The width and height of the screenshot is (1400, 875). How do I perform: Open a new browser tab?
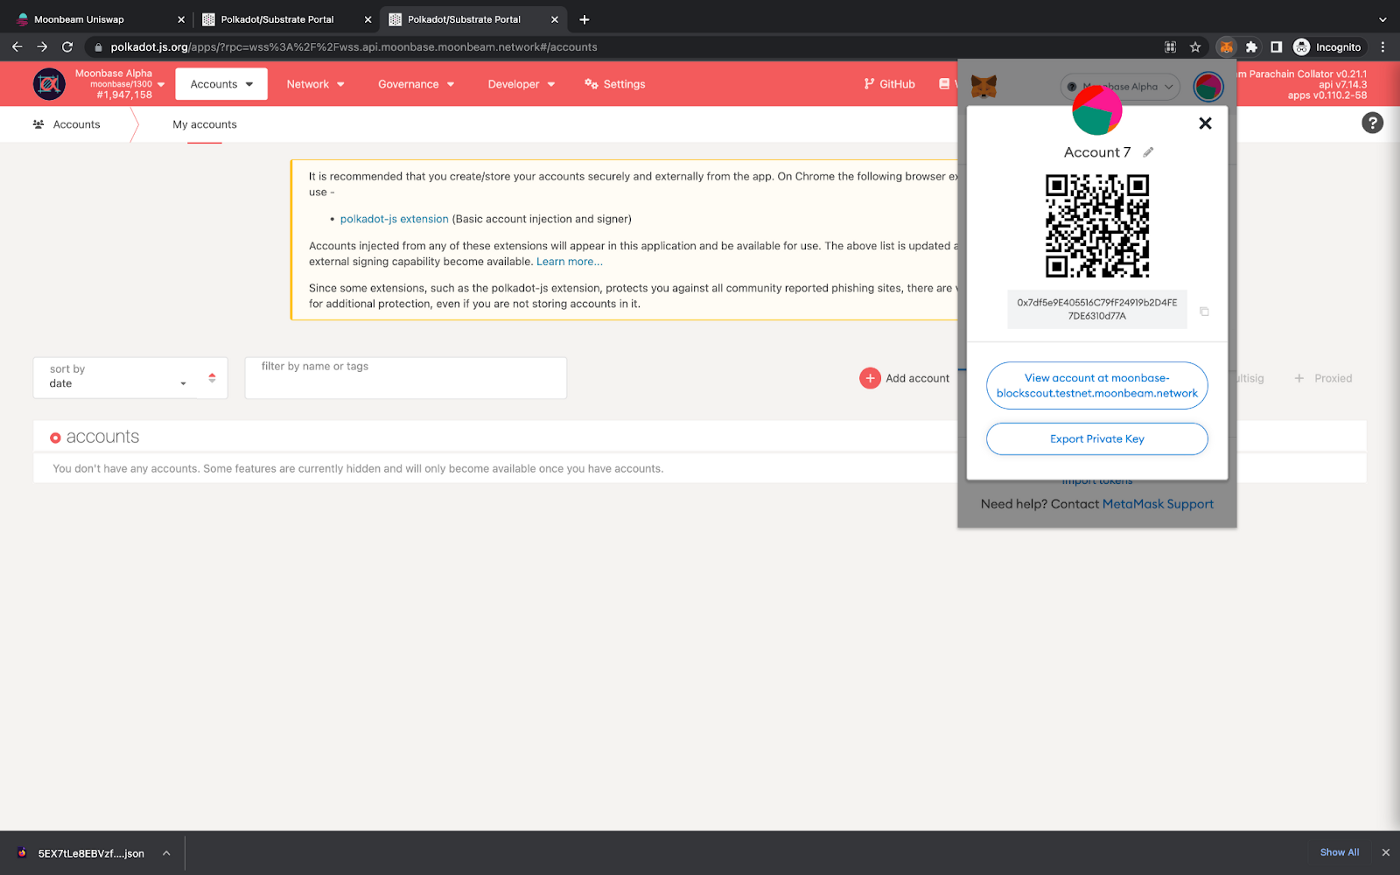(584, 19)
